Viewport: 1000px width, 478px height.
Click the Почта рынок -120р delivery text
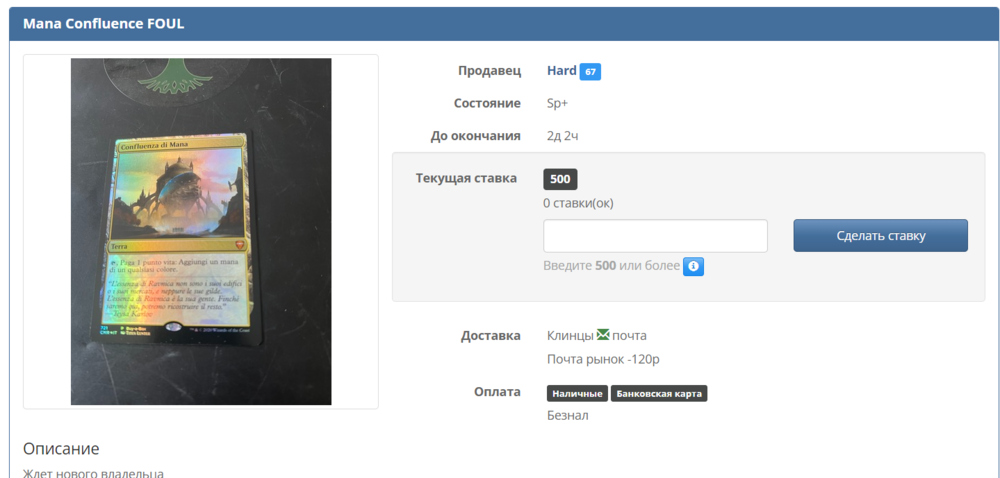[x=603, y=359]
